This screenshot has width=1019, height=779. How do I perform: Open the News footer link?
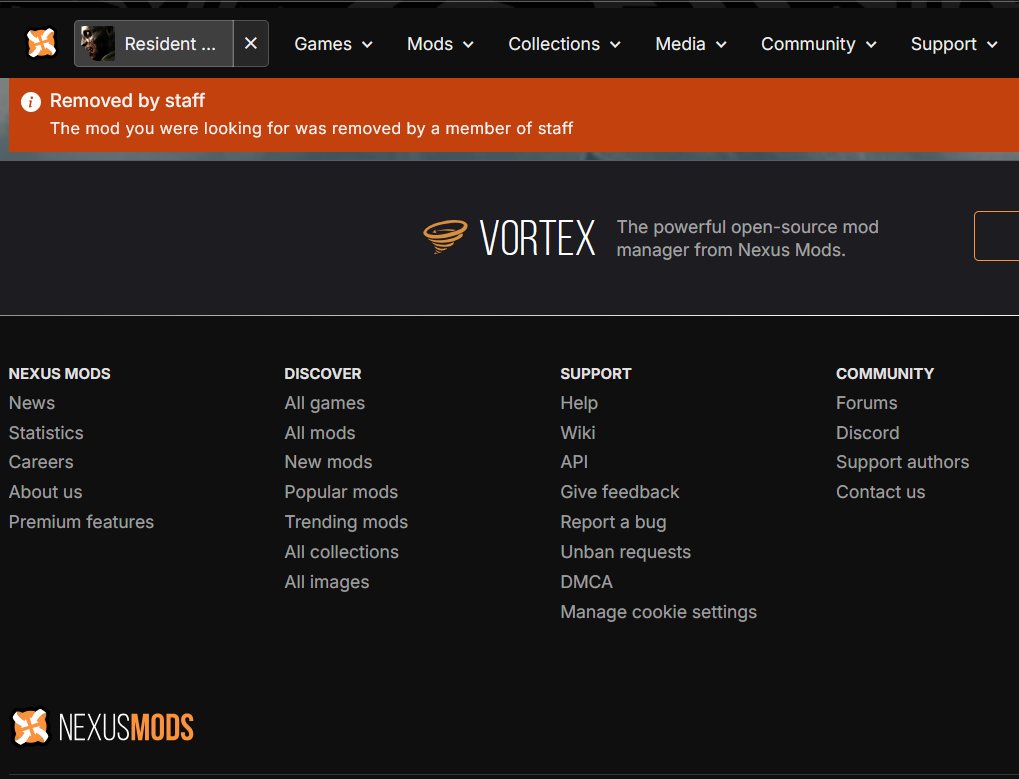pos(32,403)
